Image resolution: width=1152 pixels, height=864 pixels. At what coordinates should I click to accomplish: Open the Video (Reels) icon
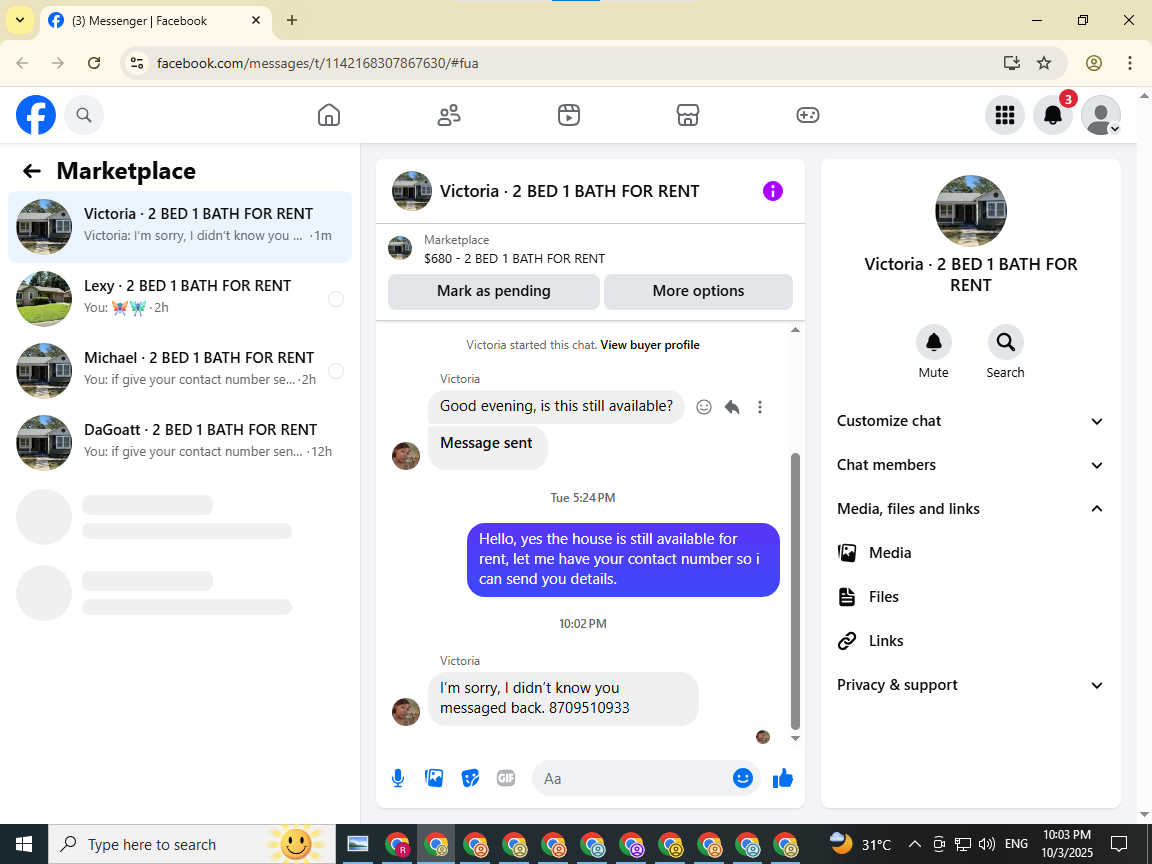pos(569,115)
